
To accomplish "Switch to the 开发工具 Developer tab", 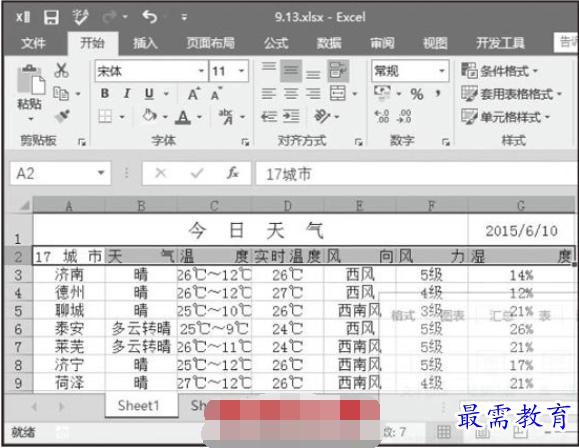I will (500, 43).
